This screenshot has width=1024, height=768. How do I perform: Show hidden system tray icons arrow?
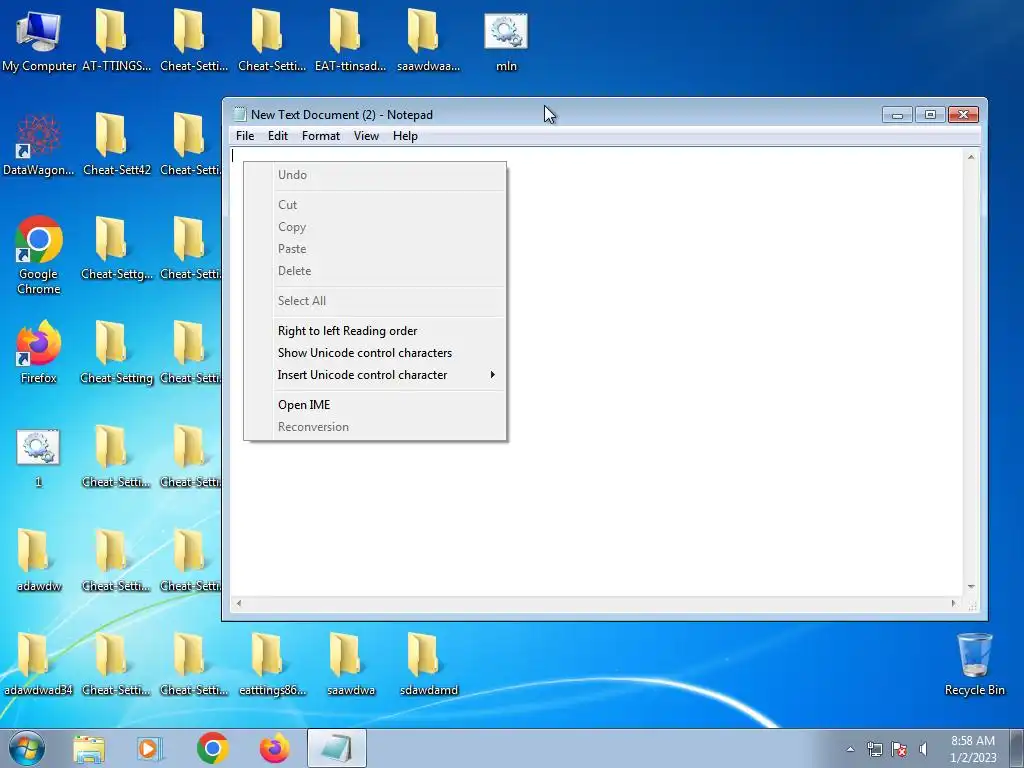point(850,749)
